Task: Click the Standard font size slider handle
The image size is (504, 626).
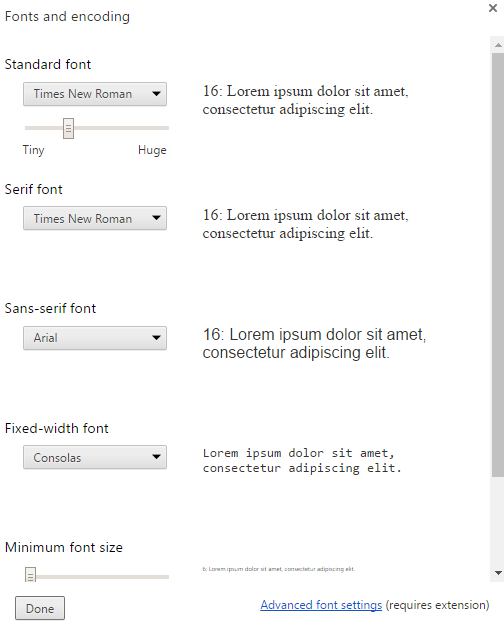Action: click(x=68, y=128)
